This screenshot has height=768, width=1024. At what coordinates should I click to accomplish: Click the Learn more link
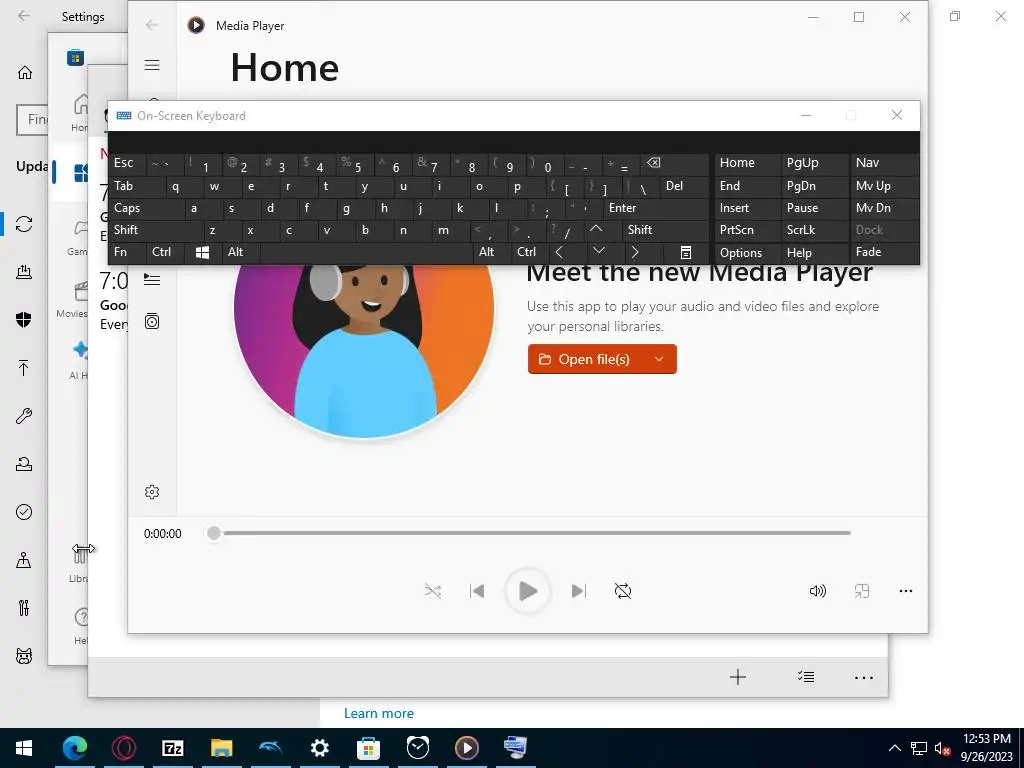click(x=379, y=713)
